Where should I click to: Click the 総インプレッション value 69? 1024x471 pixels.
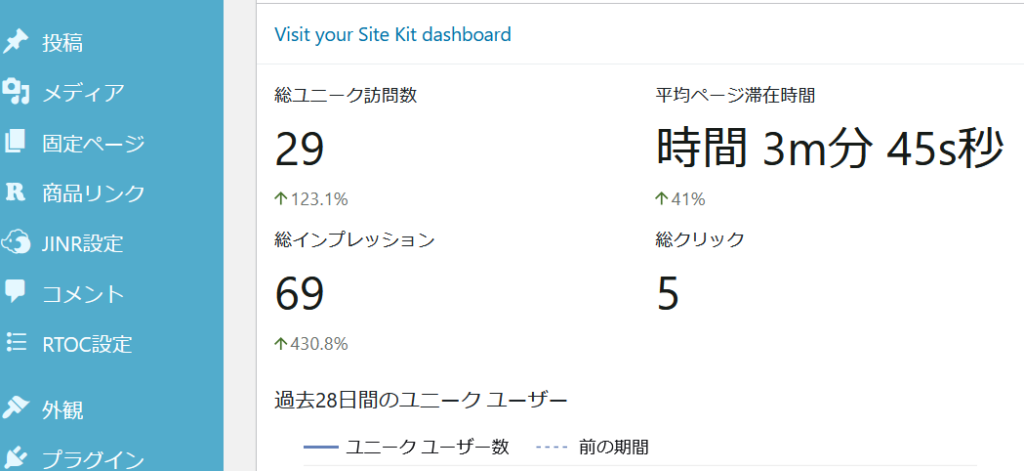[x=299, y=293]
